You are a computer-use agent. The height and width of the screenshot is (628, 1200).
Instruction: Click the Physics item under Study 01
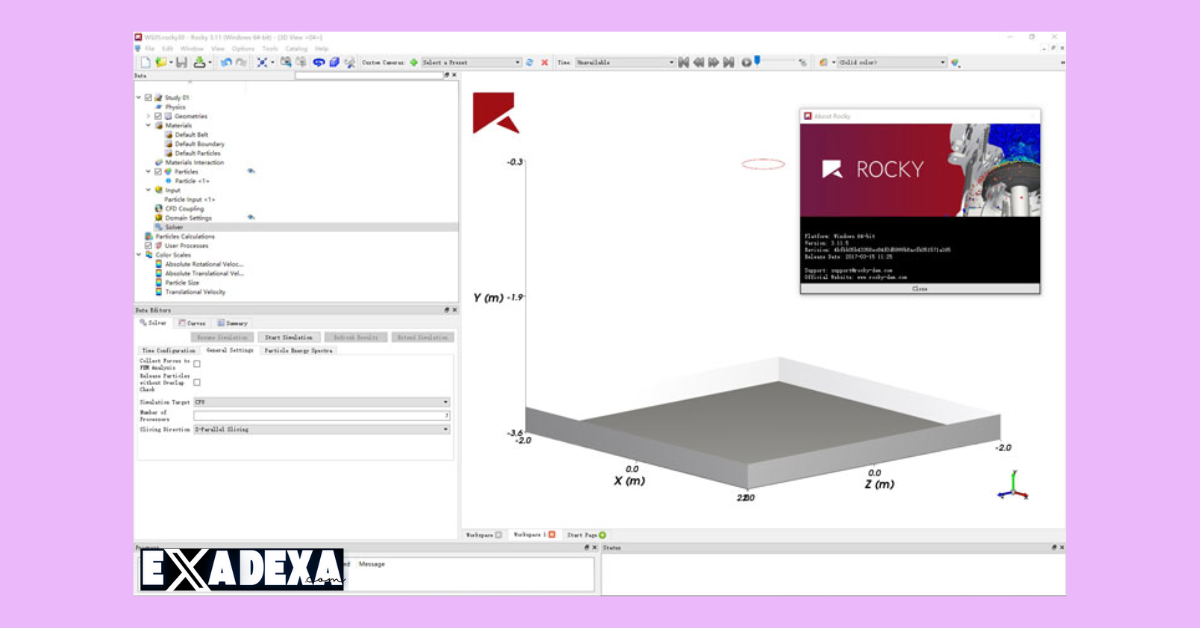tap(174, 106)
